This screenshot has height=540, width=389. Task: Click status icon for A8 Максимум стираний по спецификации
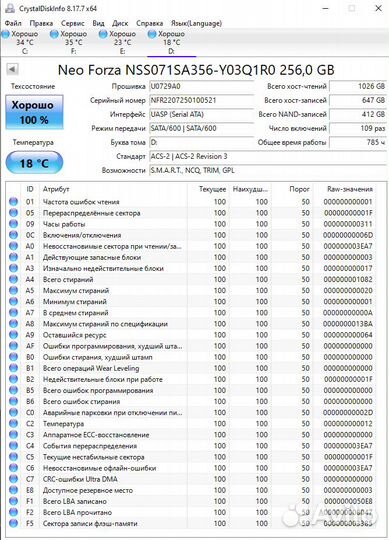(x=13, y=324)
